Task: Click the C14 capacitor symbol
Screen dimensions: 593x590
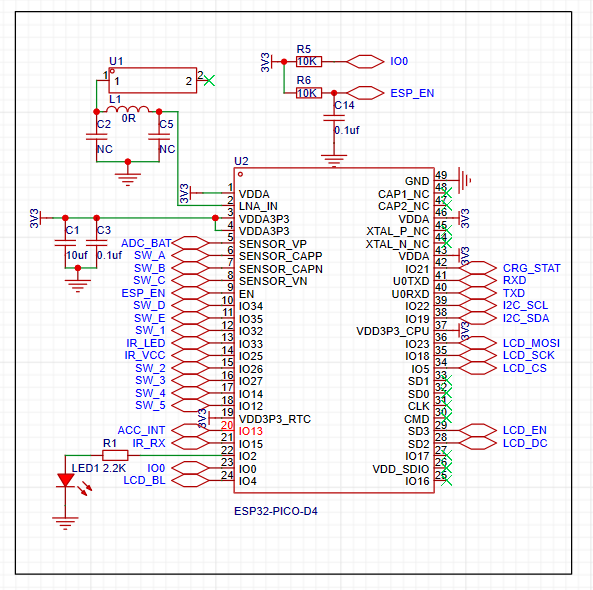Action: coord(334,118)
